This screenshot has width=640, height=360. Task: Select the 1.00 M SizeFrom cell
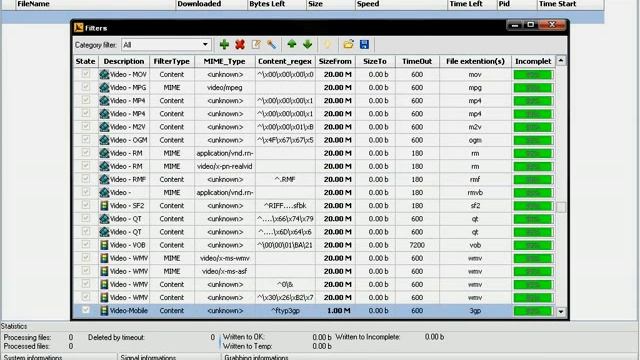click(336, 311)
